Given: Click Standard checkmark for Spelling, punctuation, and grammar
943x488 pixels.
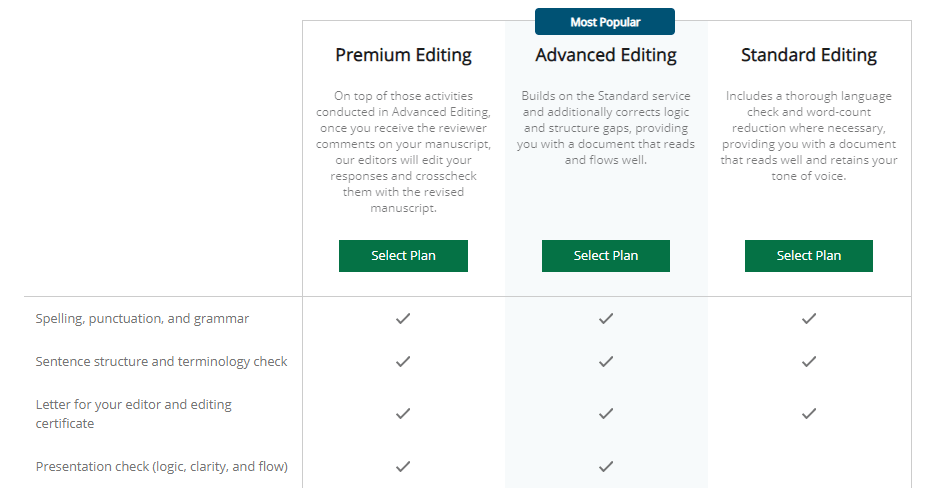Looking at the screenshot, I should click(x=809, y=319).
